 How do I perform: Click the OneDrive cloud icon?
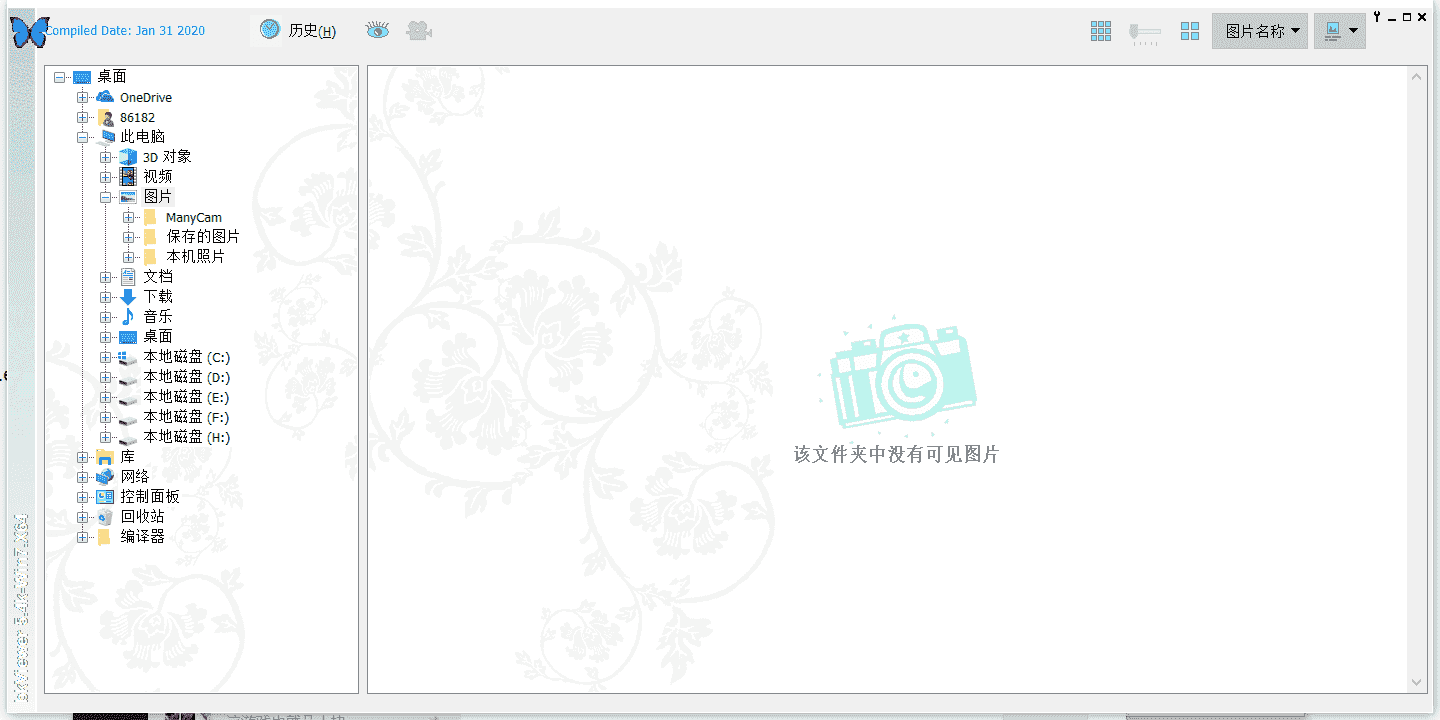pyautogui.click(x=105, y=97)
